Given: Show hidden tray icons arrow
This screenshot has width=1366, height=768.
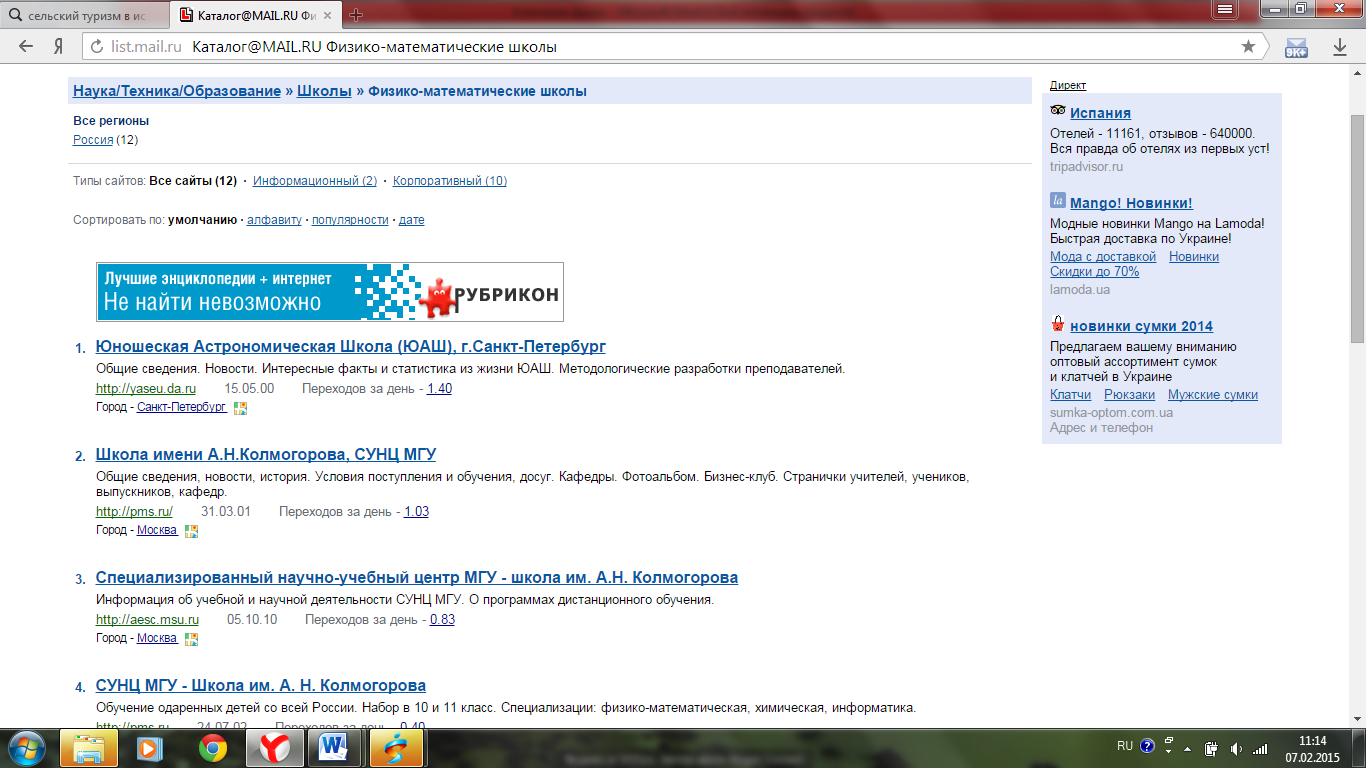Looking at the screenshot, I should [x=1189, y=747].
